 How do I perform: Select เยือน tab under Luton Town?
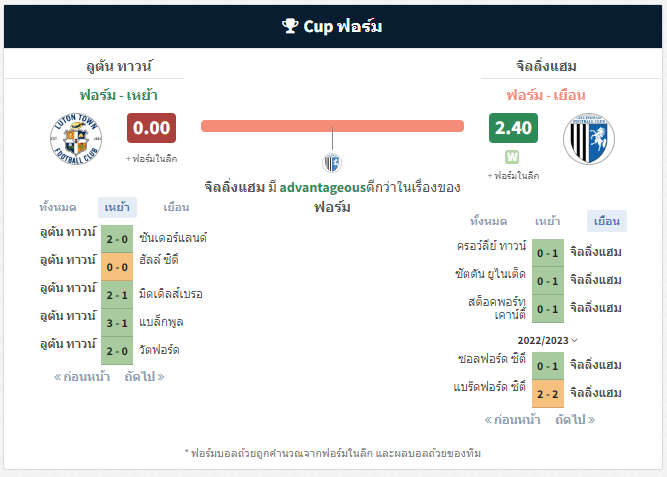[176, 208]
